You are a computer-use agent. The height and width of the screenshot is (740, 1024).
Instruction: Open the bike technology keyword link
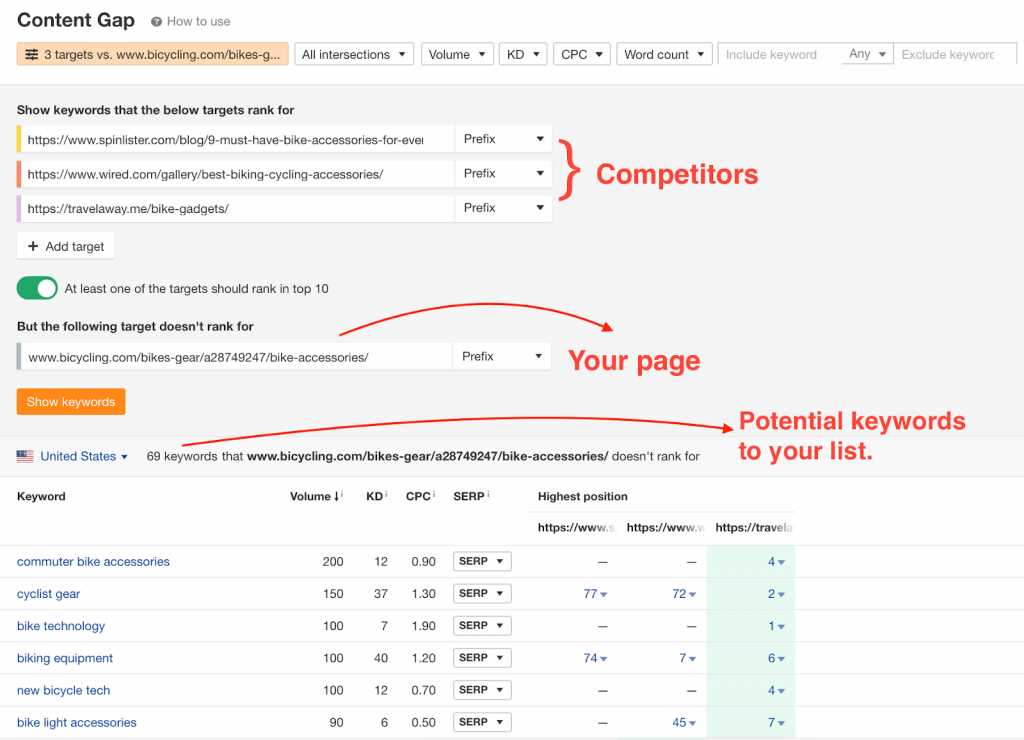[61, 626]
